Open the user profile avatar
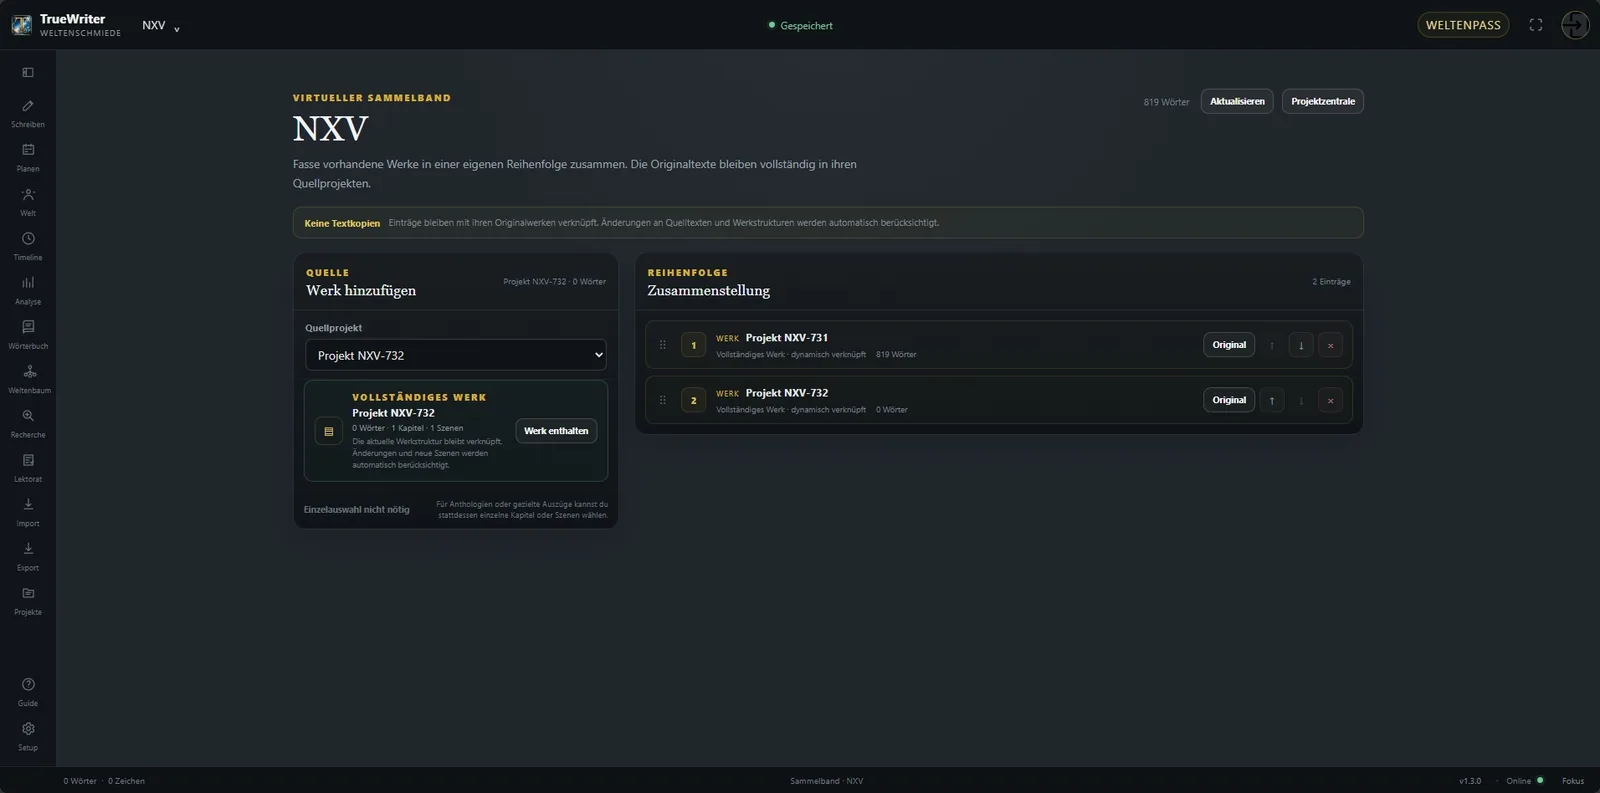 (1575, 25)
